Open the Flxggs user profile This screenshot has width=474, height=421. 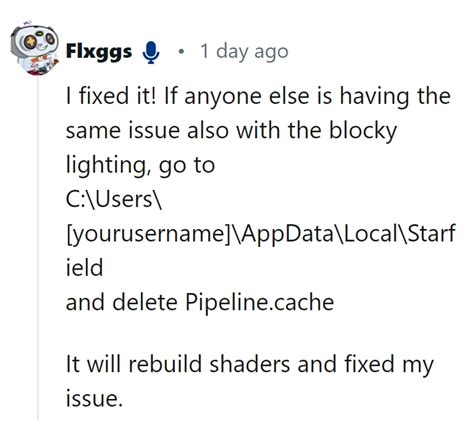(x=99, y=52)
